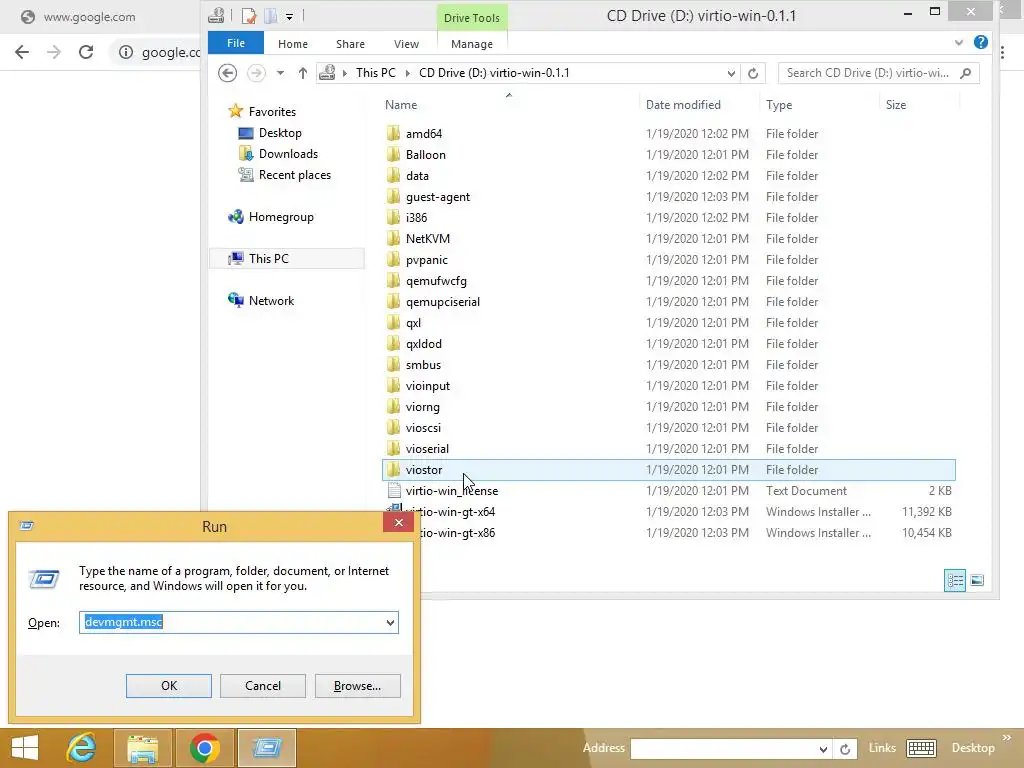Reload the page in Chrome
The image size is (1024, 768).
[86, 52]
